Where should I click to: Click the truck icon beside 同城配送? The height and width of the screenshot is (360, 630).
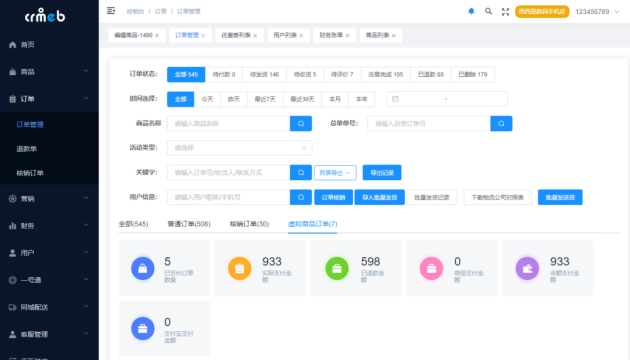12,307
